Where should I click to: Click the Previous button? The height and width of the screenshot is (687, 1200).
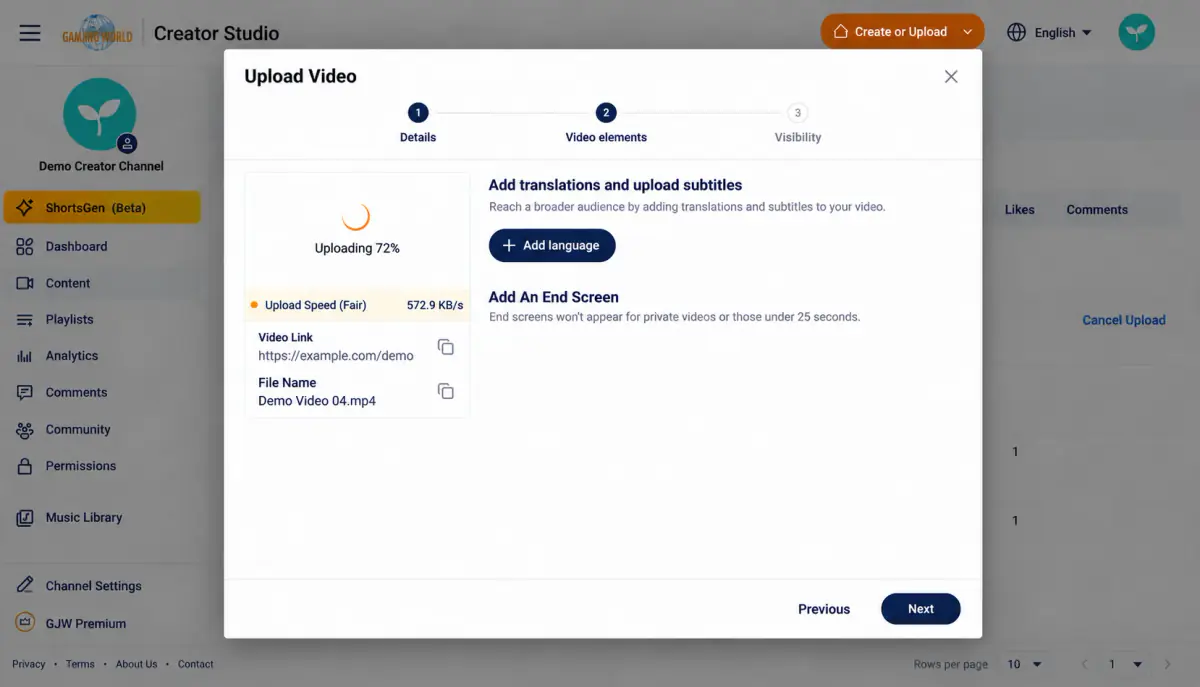[824, 609]
